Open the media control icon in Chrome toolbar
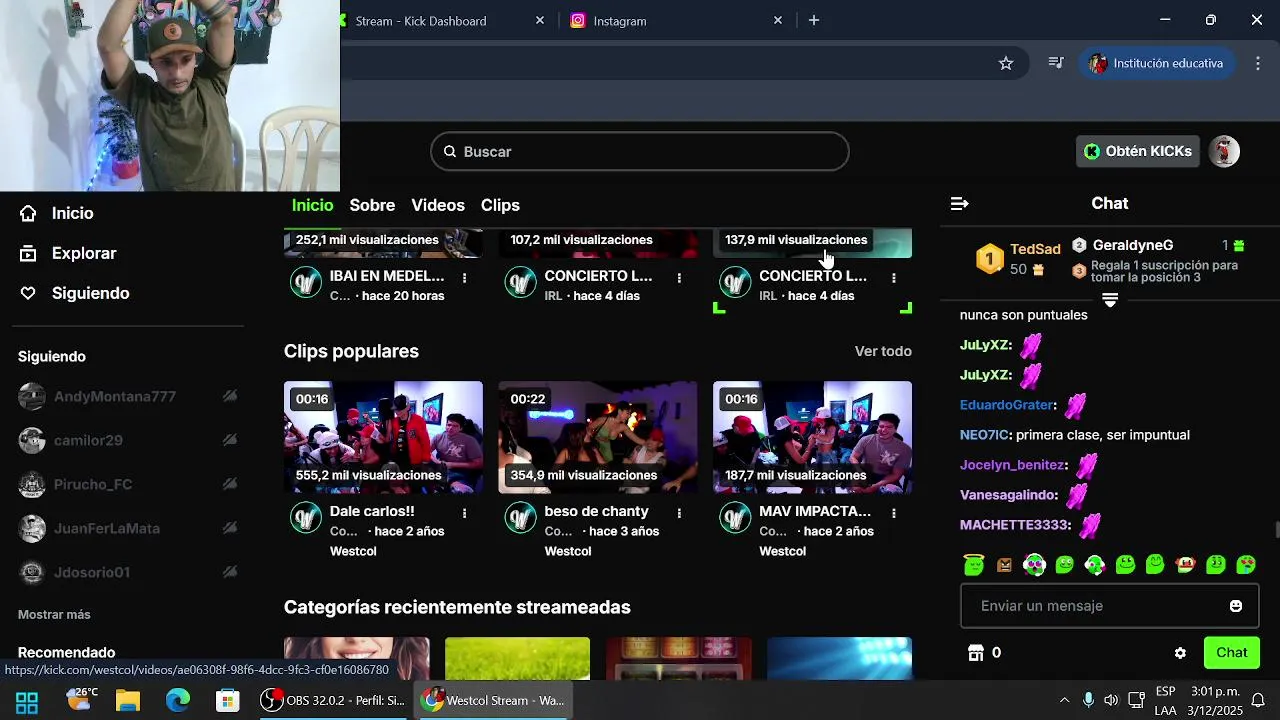The width and height of the screenshot is (1280, 720). click(x=1056, y=63)
